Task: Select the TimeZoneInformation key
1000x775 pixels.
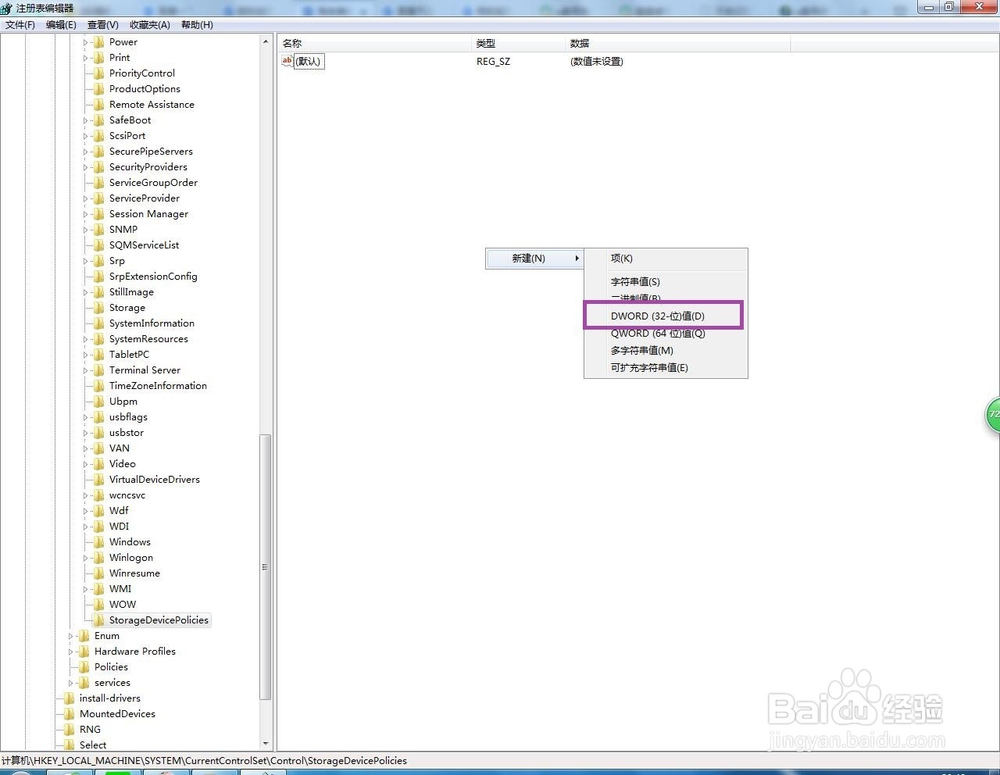Action: [x=158, y=386]
